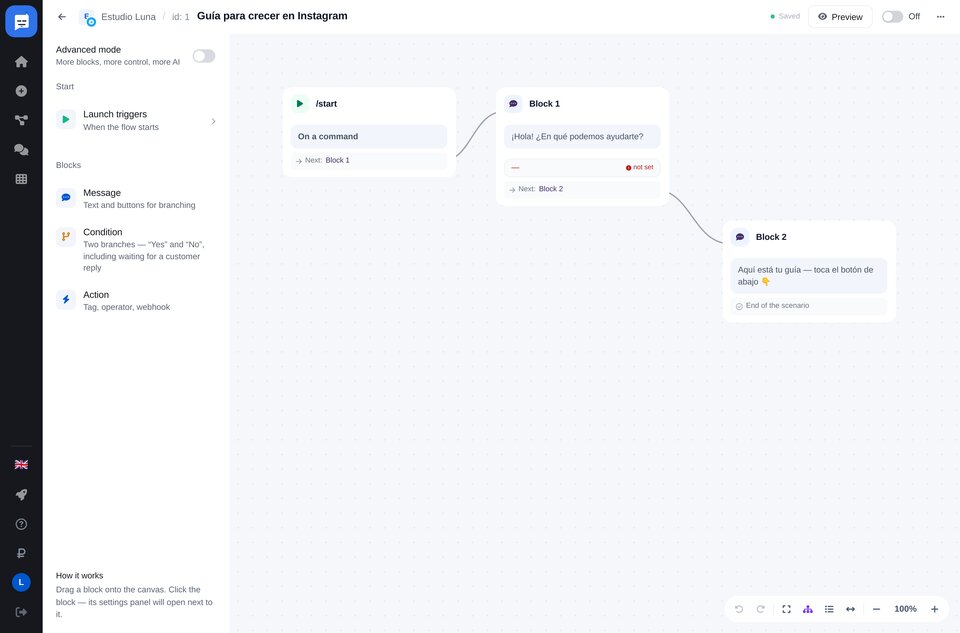Toggle the flow On/Off switch
Screen dimensions: 960x633
point(892,17)
